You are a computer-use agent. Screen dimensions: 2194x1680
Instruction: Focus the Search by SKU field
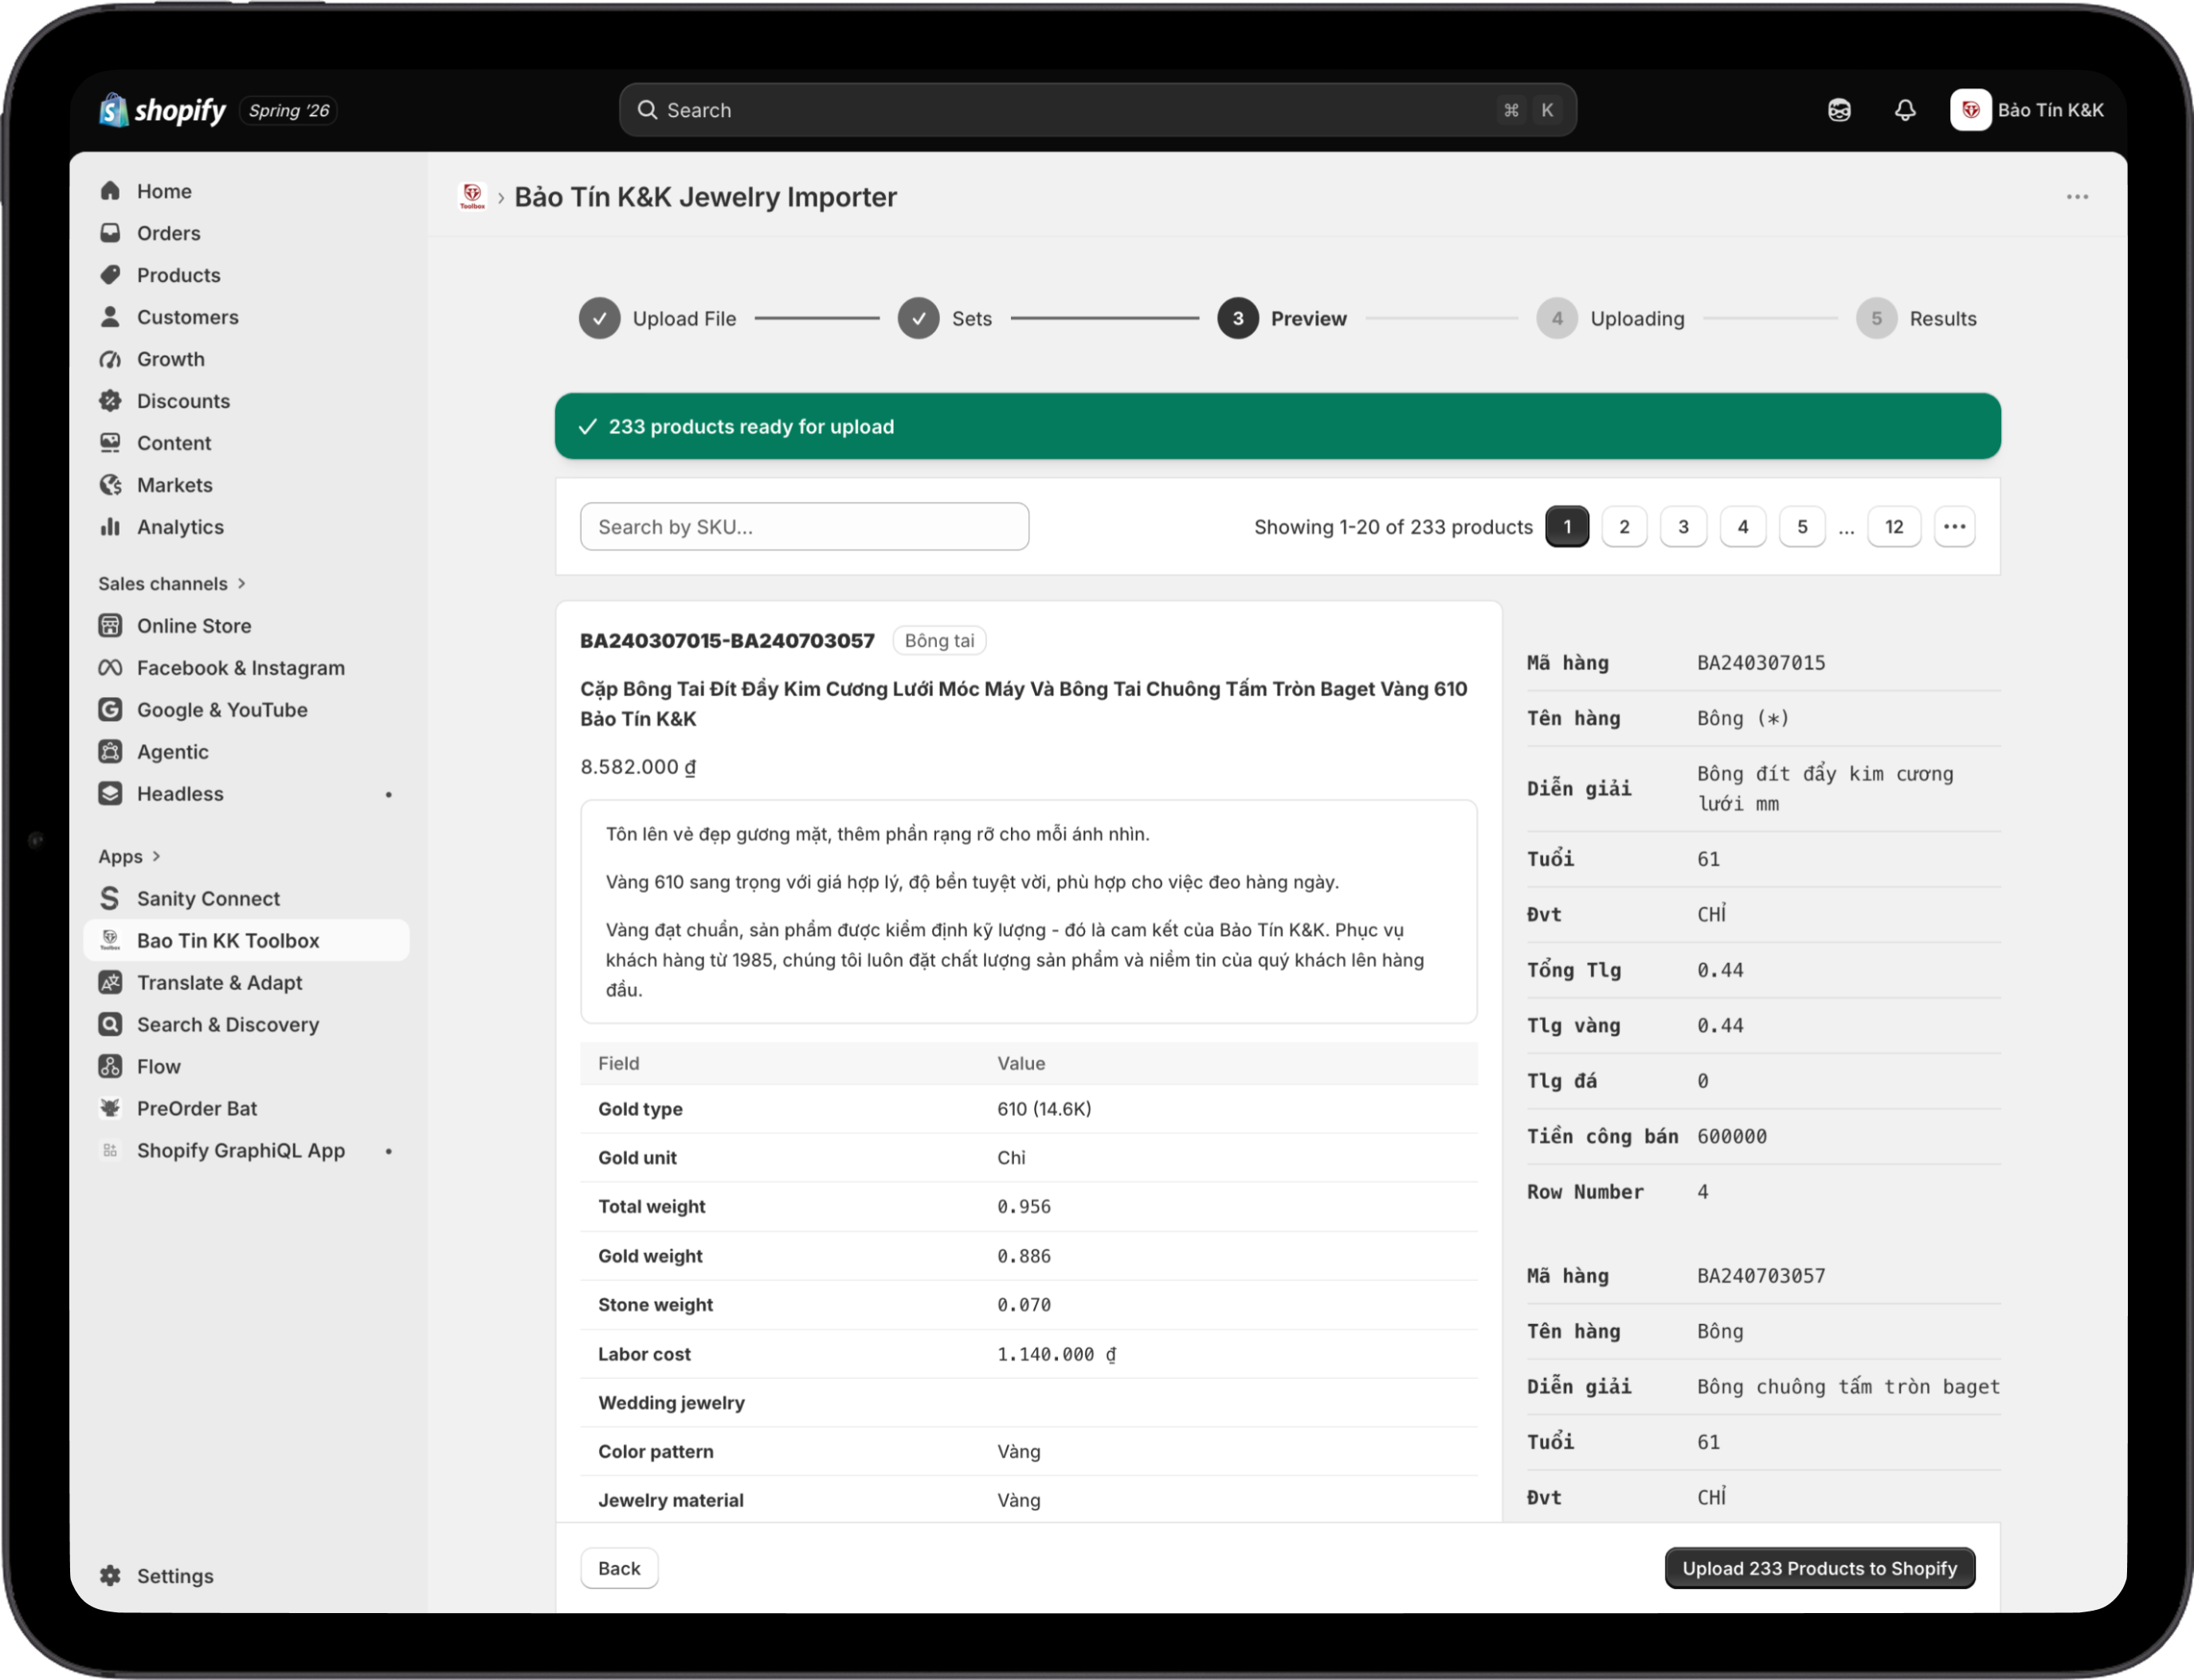point(804,527)
